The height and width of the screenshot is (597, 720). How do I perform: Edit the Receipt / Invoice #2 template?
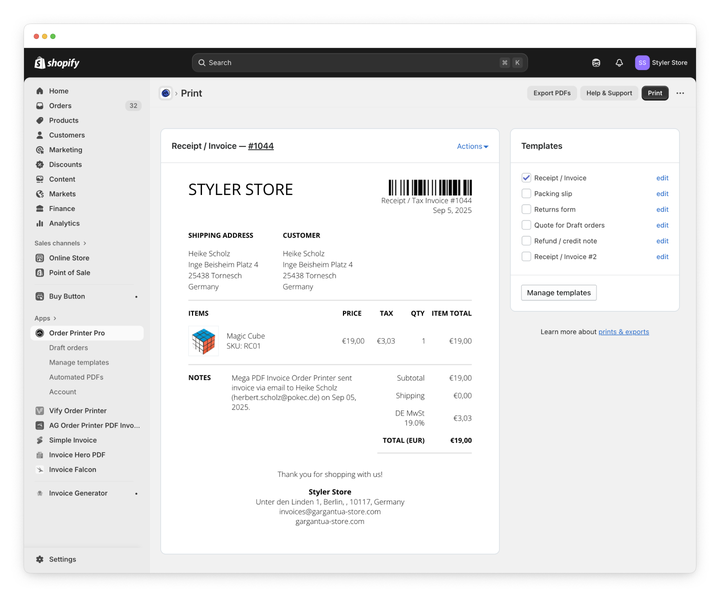662,257
